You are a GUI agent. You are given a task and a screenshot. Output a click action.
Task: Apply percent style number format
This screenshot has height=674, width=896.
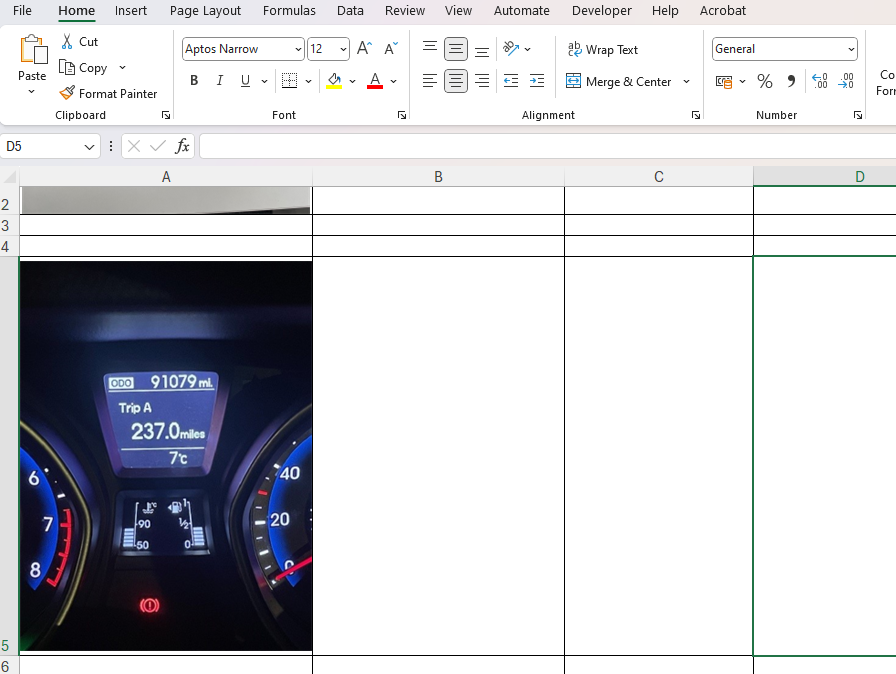click(x=765, y=81)
